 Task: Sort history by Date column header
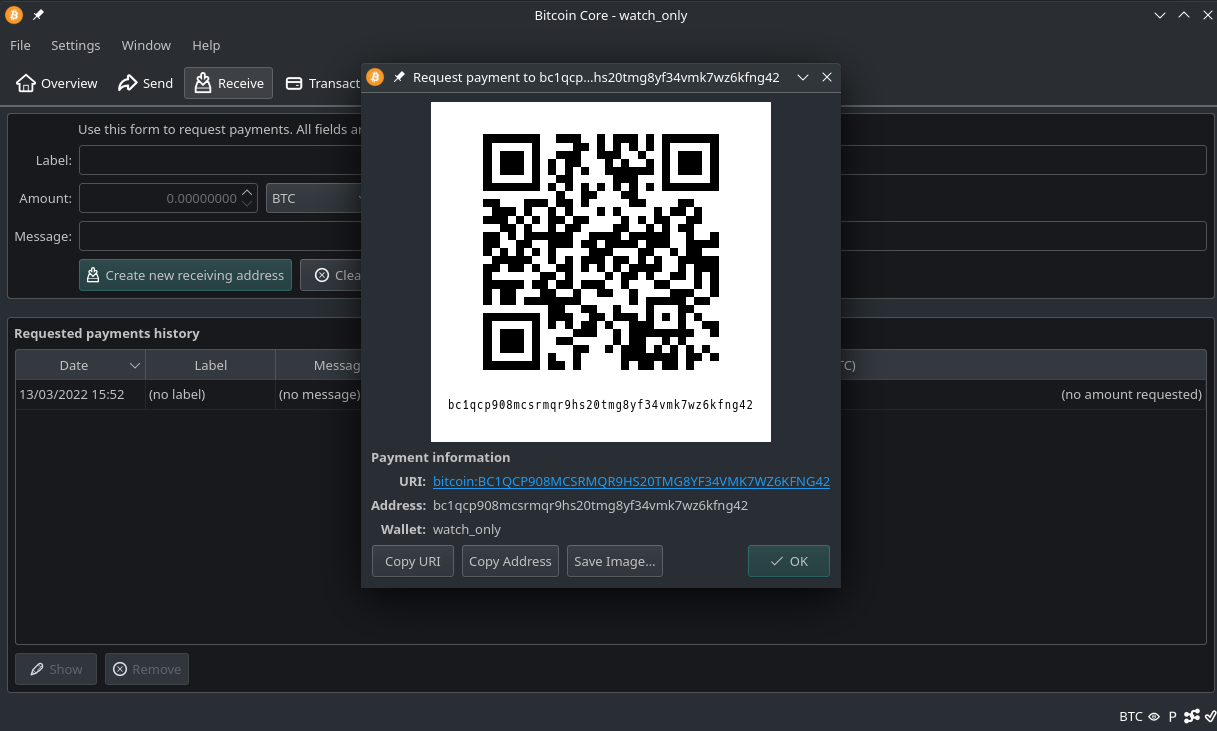tap(80, 365)
